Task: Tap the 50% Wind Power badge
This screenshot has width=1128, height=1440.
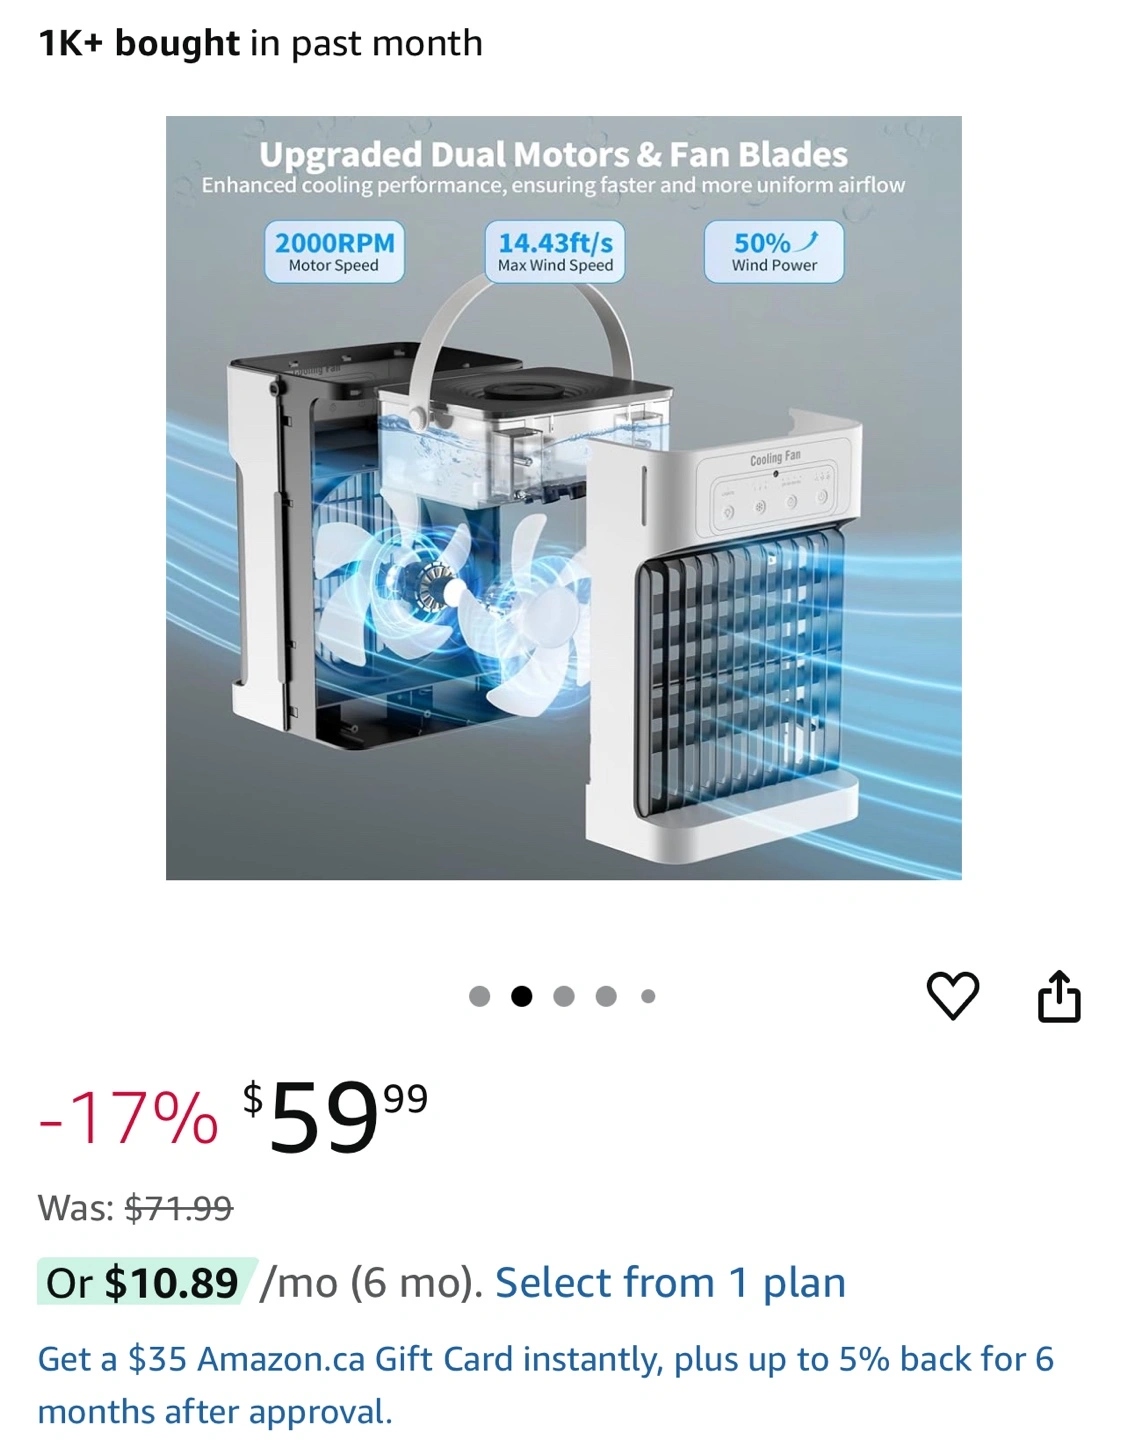Action: pos(774,251)
